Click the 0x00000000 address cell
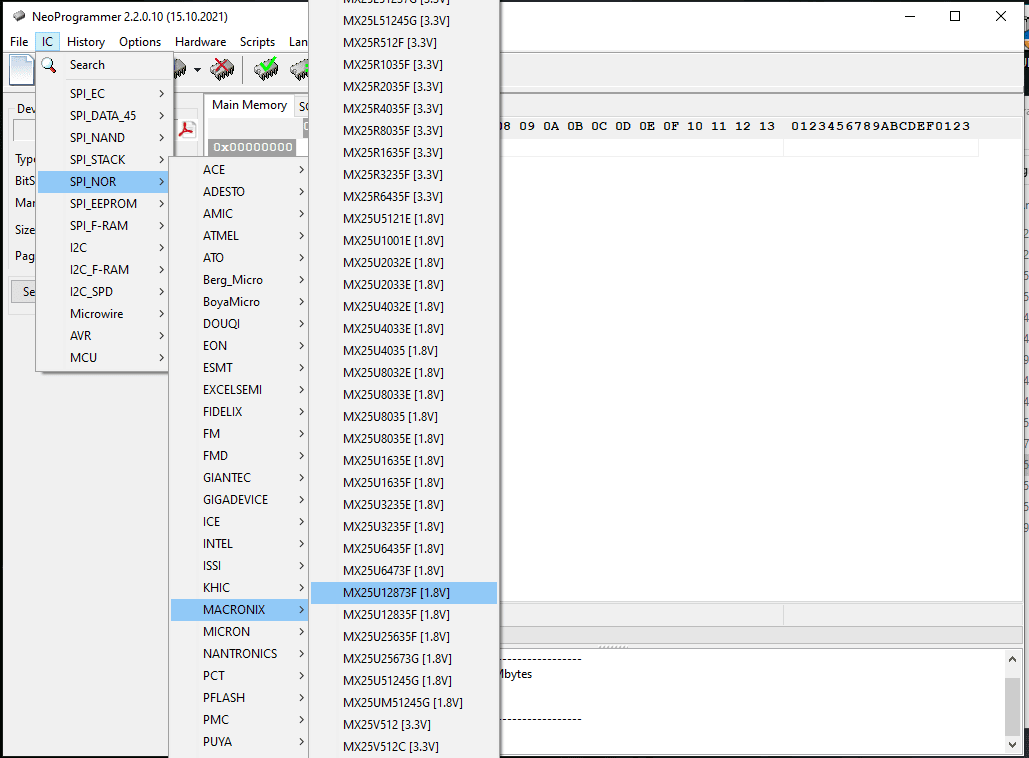The image size is (1029, 758). tap(253, 147)
